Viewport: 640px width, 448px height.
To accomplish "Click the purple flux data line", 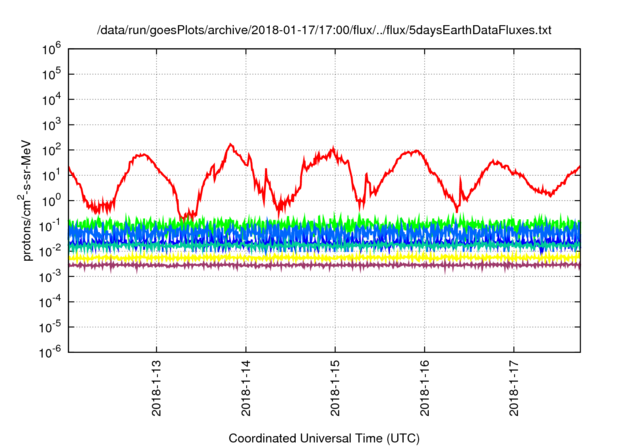I will click(x=324, y=266).
